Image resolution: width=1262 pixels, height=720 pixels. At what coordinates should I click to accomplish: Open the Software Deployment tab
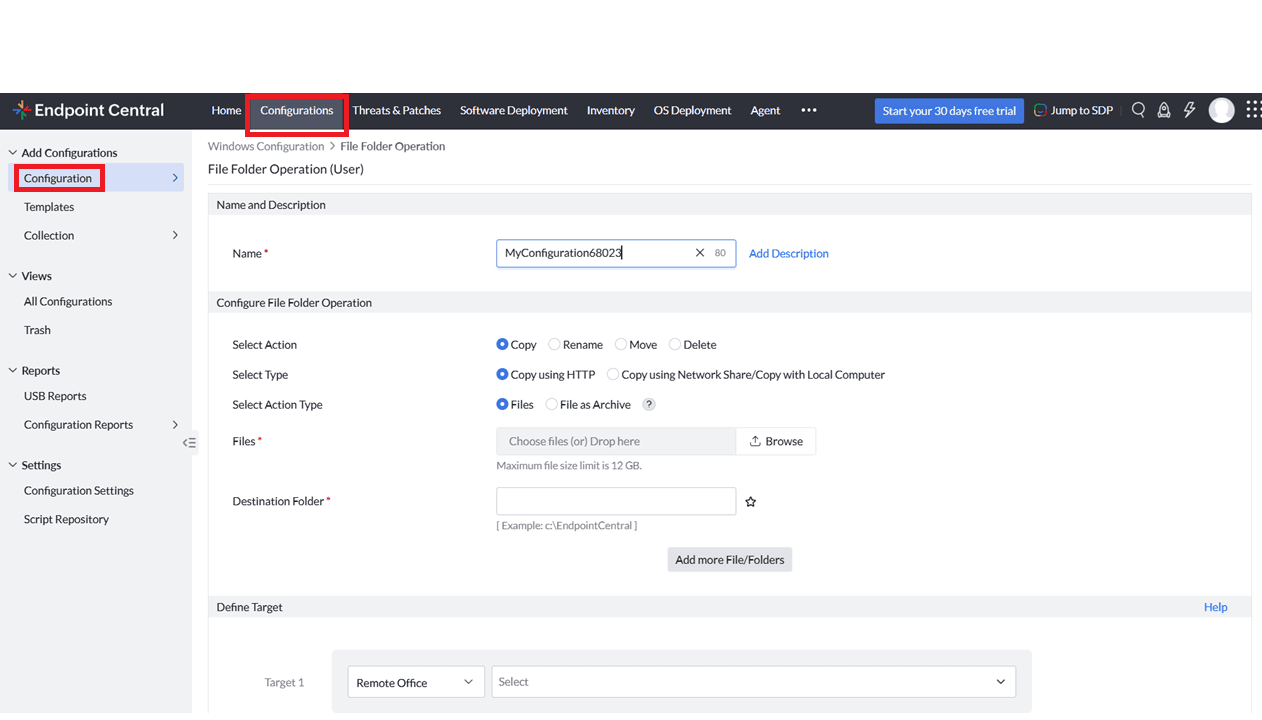(x=514, y=110)
